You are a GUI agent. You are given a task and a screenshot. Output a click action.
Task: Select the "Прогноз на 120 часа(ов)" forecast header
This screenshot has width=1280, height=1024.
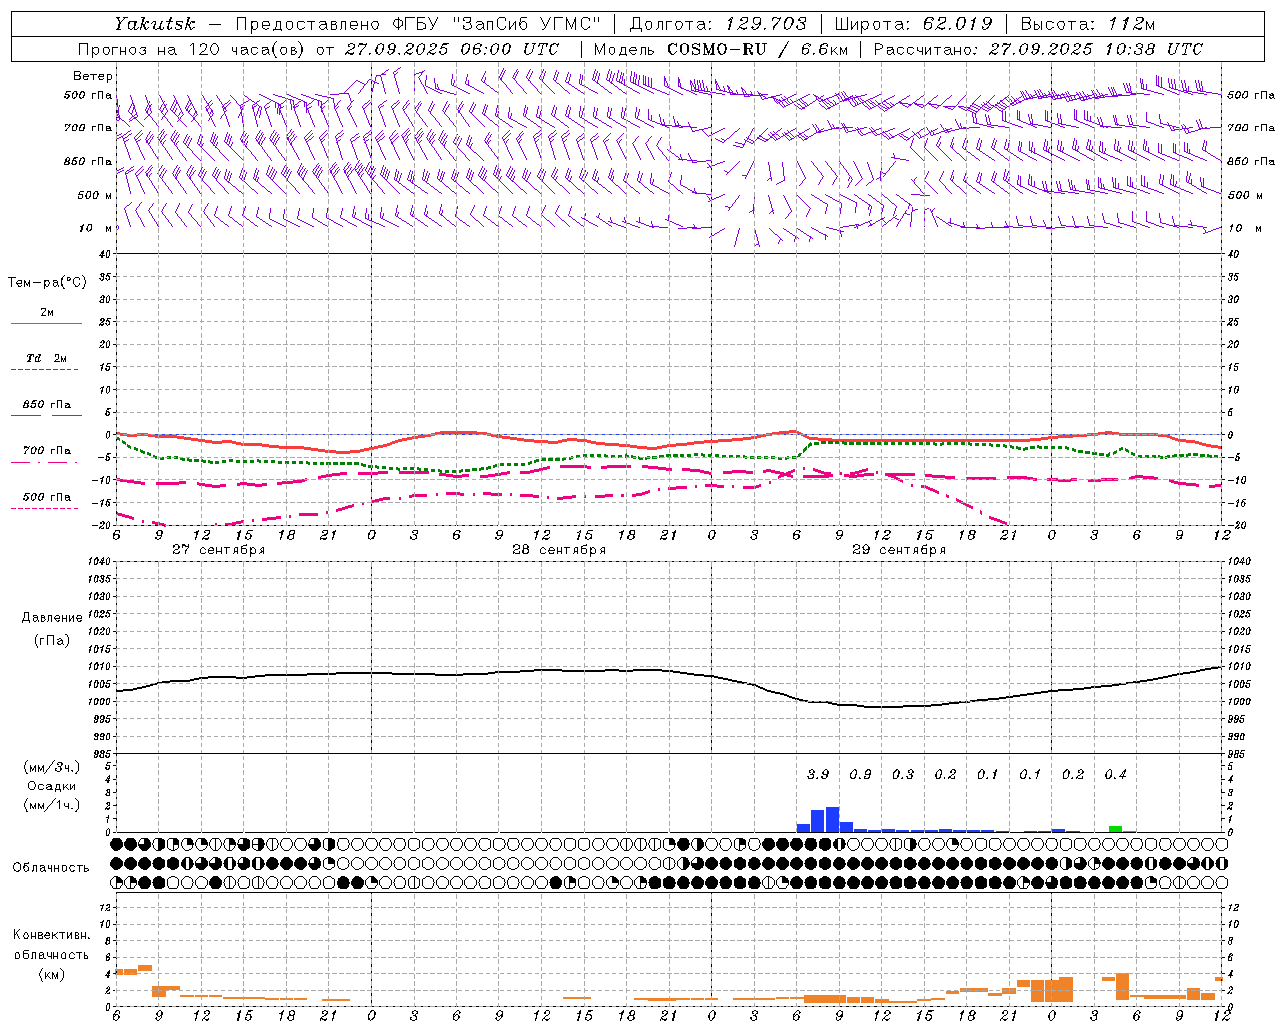click(190, 49)
